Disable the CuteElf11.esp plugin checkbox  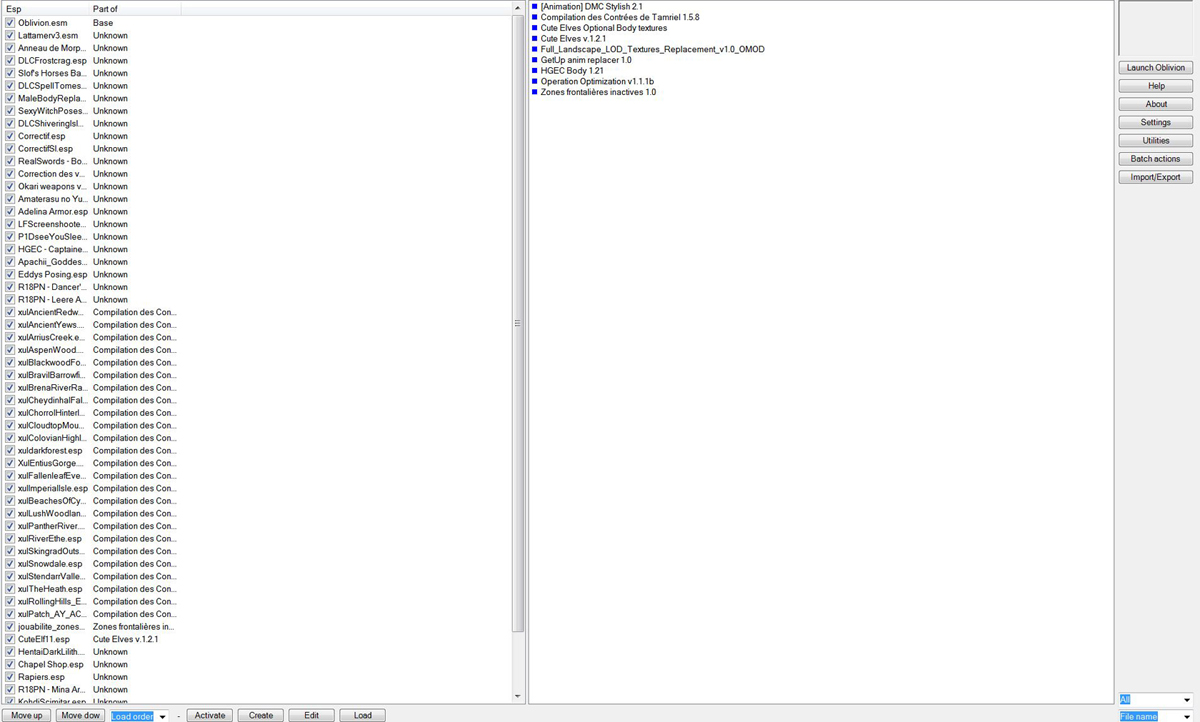coord(10,639)
